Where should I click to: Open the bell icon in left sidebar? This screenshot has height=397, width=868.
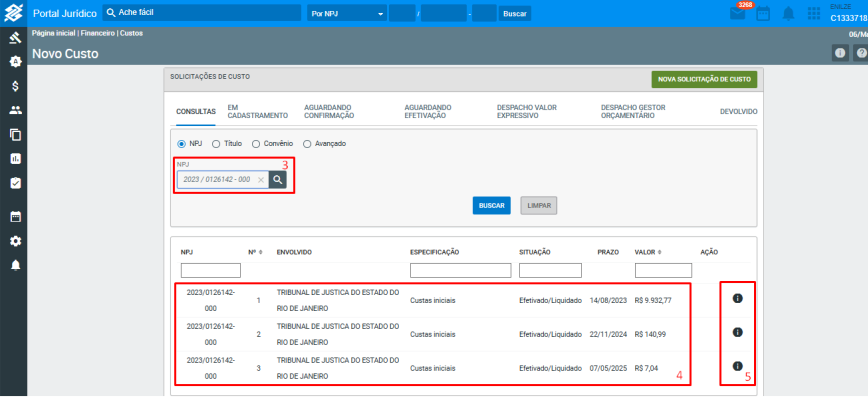[16, 265]
